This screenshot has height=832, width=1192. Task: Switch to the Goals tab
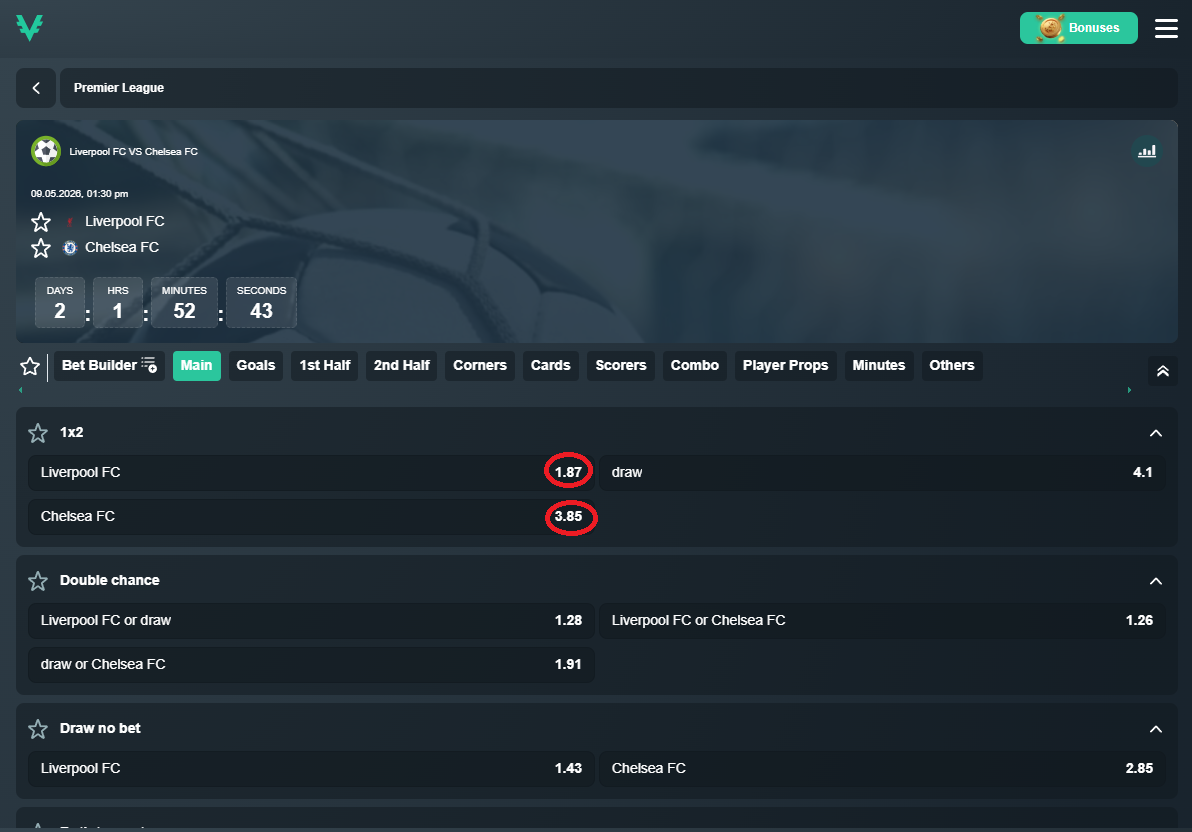coord(256,366)
